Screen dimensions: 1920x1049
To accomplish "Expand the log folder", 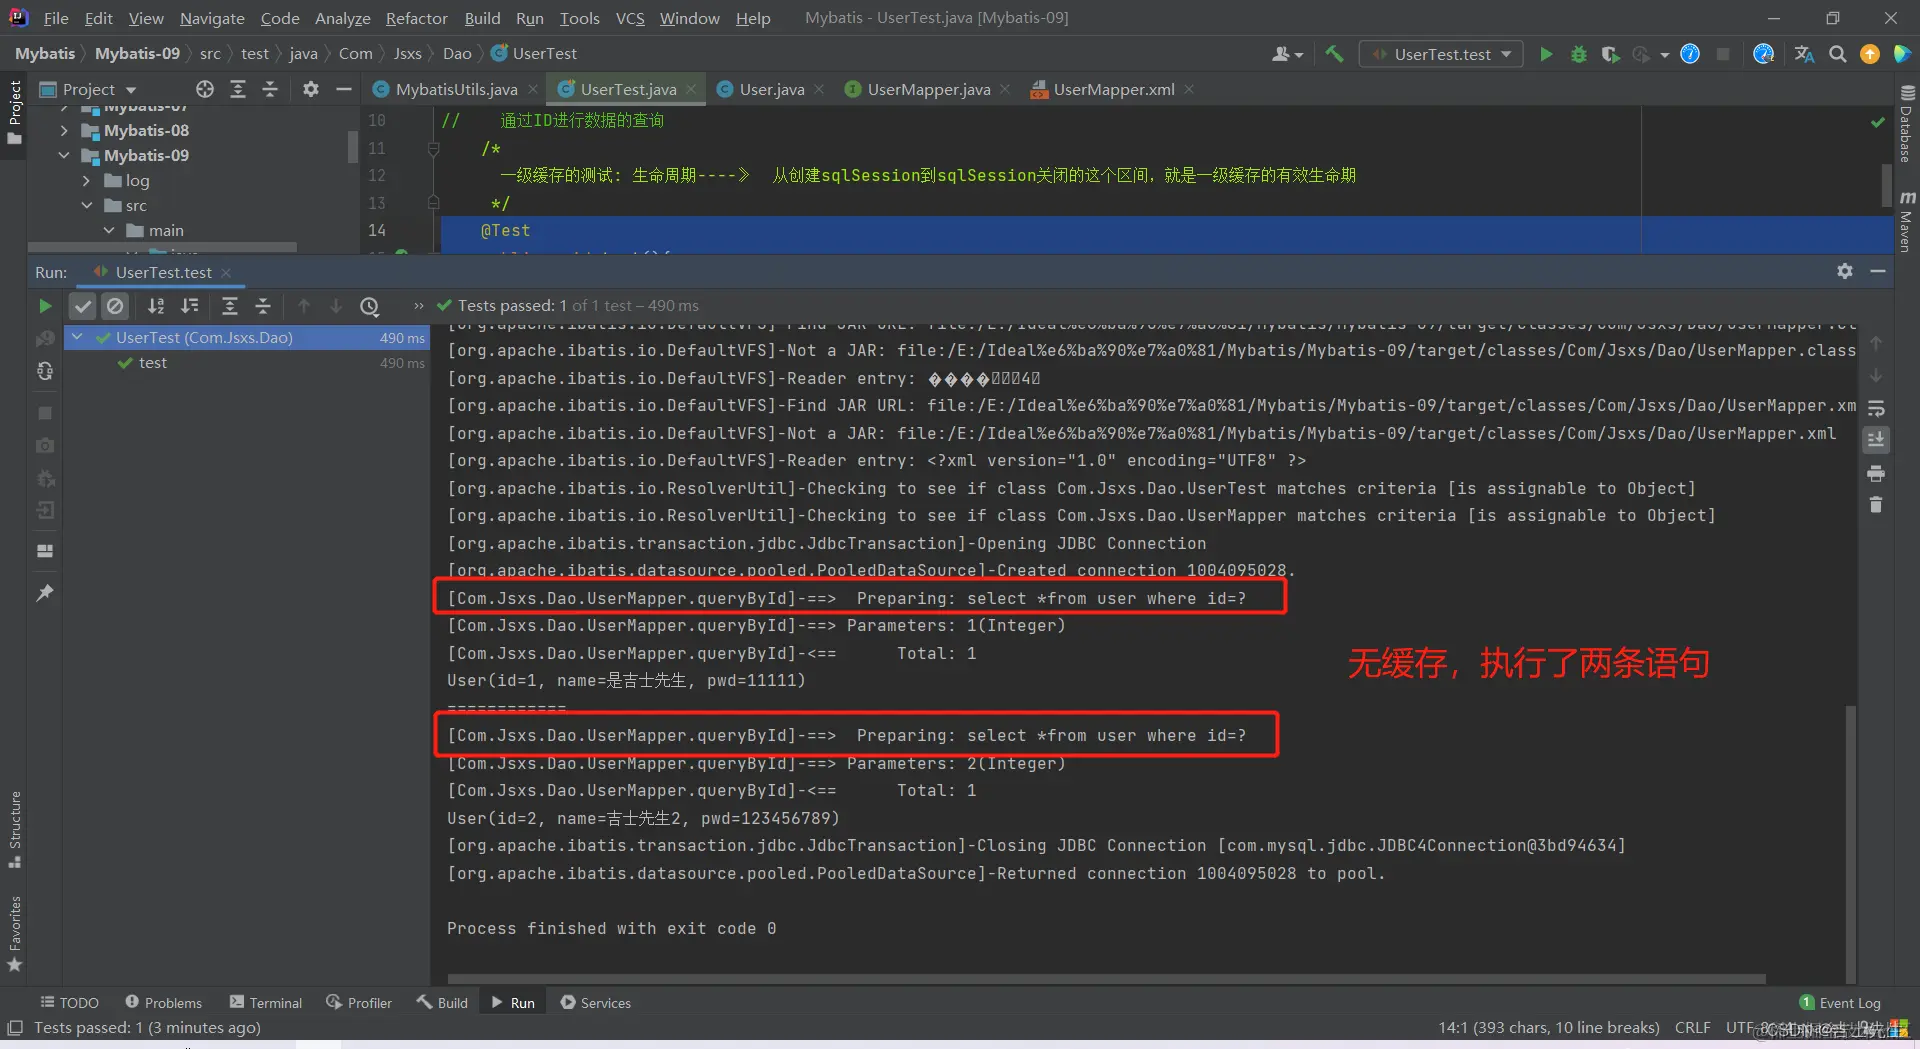I will [x=86, y=180].
